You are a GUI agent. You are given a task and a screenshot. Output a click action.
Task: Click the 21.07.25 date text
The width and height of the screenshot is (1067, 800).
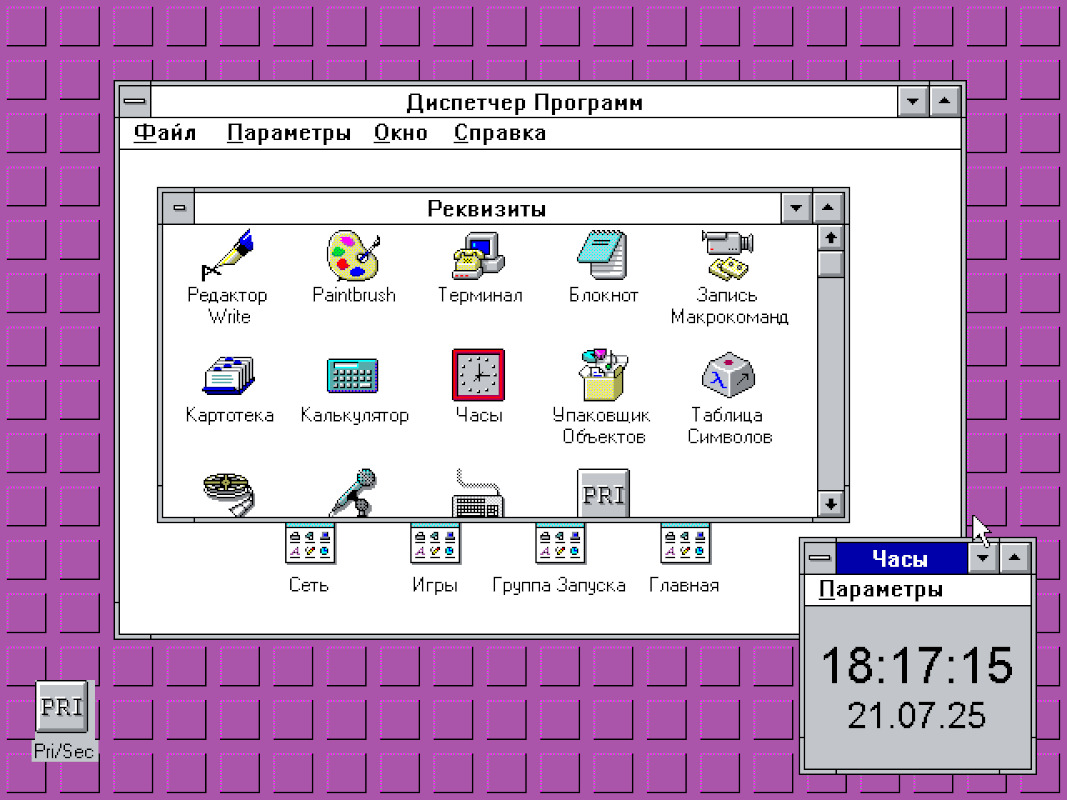[917, 716]
